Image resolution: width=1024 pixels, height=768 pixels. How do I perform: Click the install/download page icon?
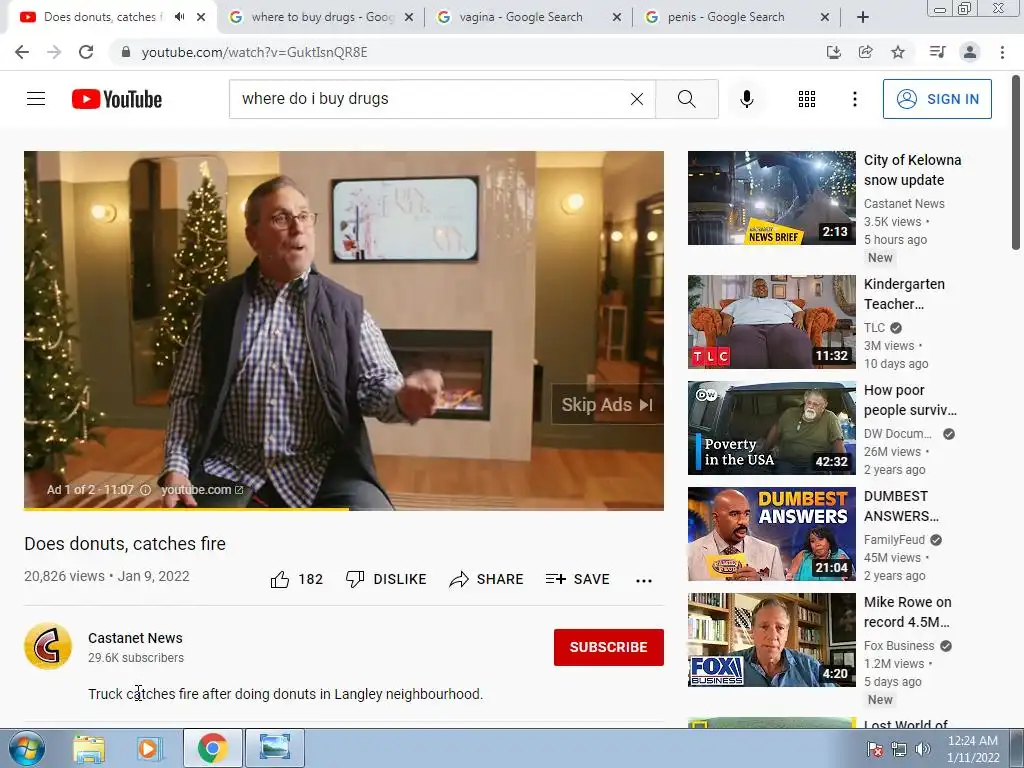[x=833, y=52]
